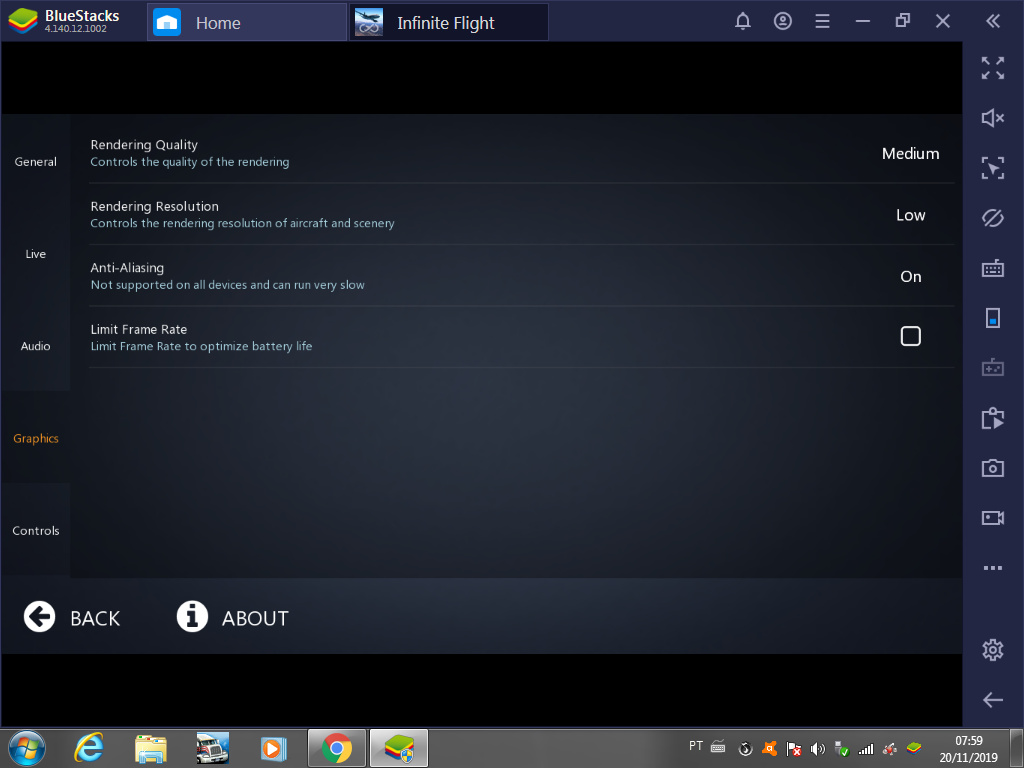The width and height of the screenshot is (1024, 768).
Task: Click 'Not supported on all devices' description
Action: (x=227, y=285)
